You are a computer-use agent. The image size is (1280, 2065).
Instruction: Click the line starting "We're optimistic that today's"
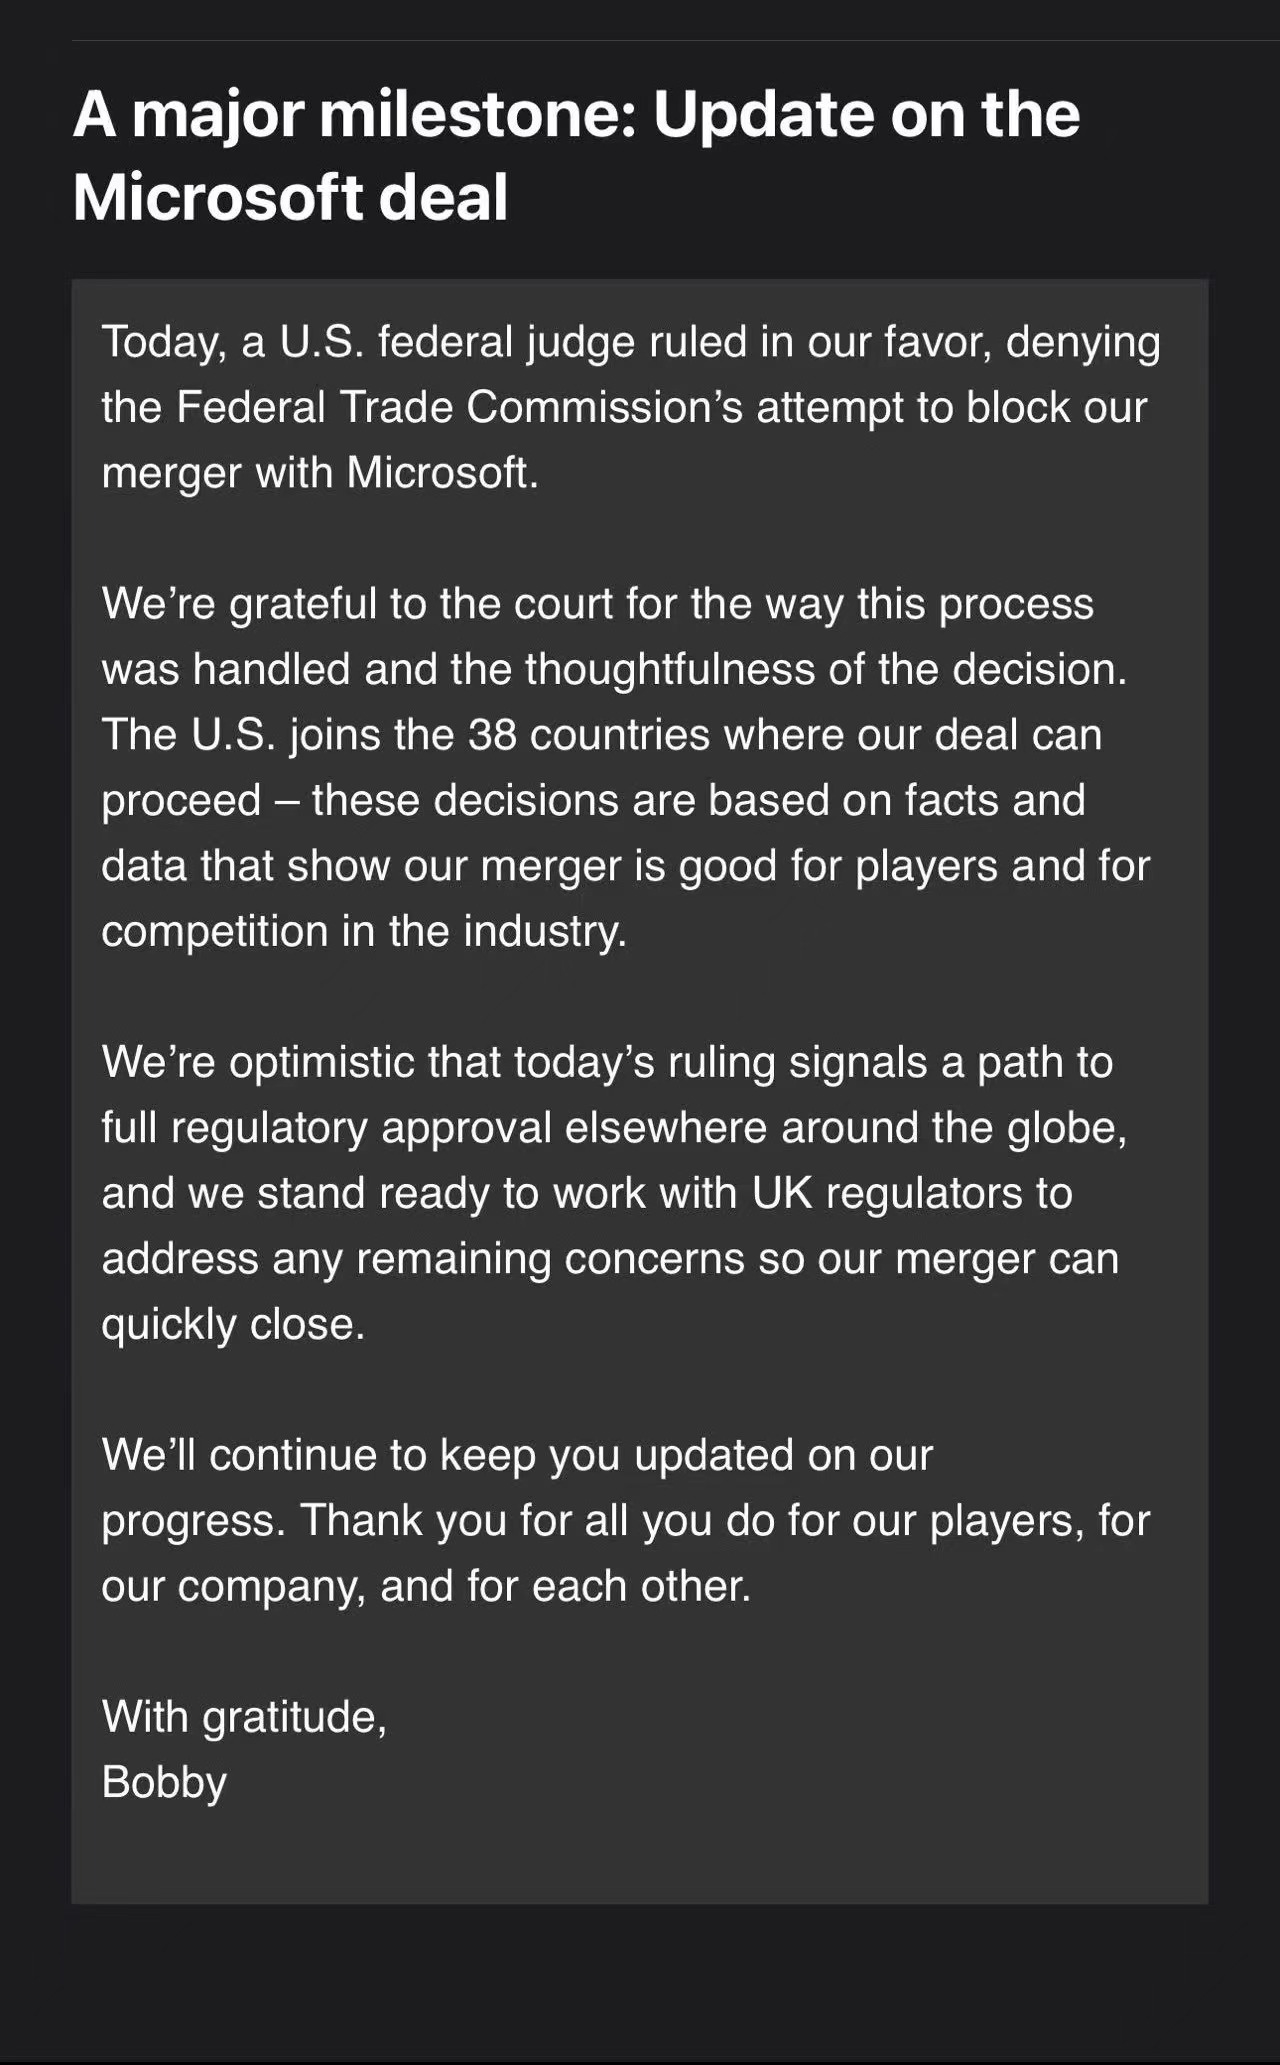click(606, 1062)
